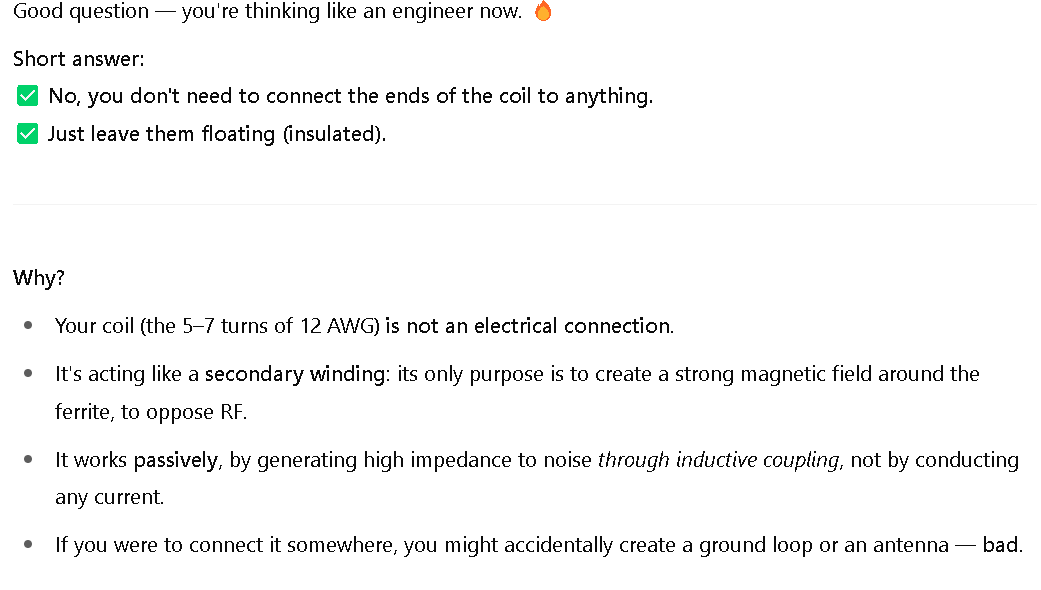Screen dimensions: 1041x590
Task: Click the green checkmark beside 'Just leave them floating'
Action: [27, 134]
